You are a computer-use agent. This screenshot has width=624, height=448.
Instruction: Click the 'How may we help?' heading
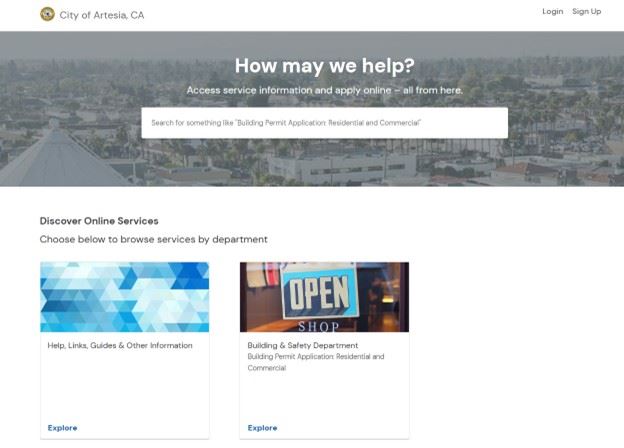point(324,66)
